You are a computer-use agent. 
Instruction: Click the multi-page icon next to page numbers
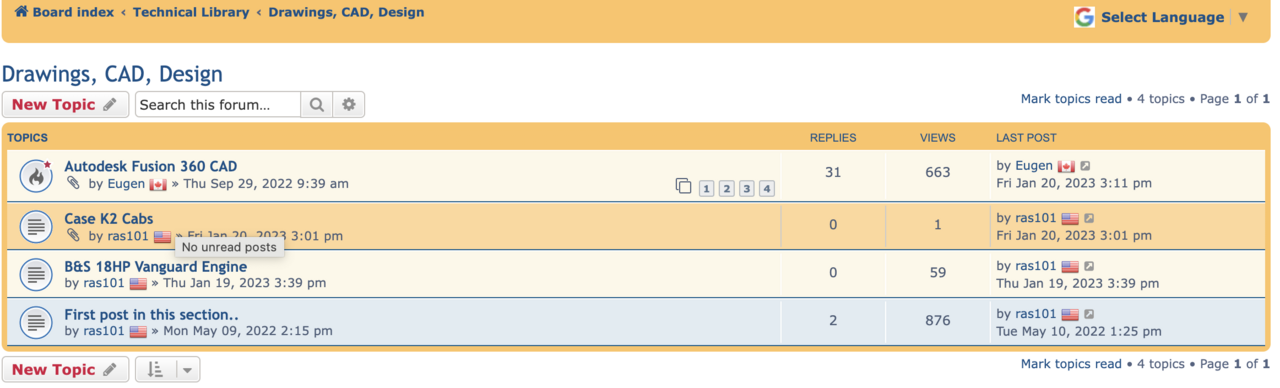coord(683,186)
